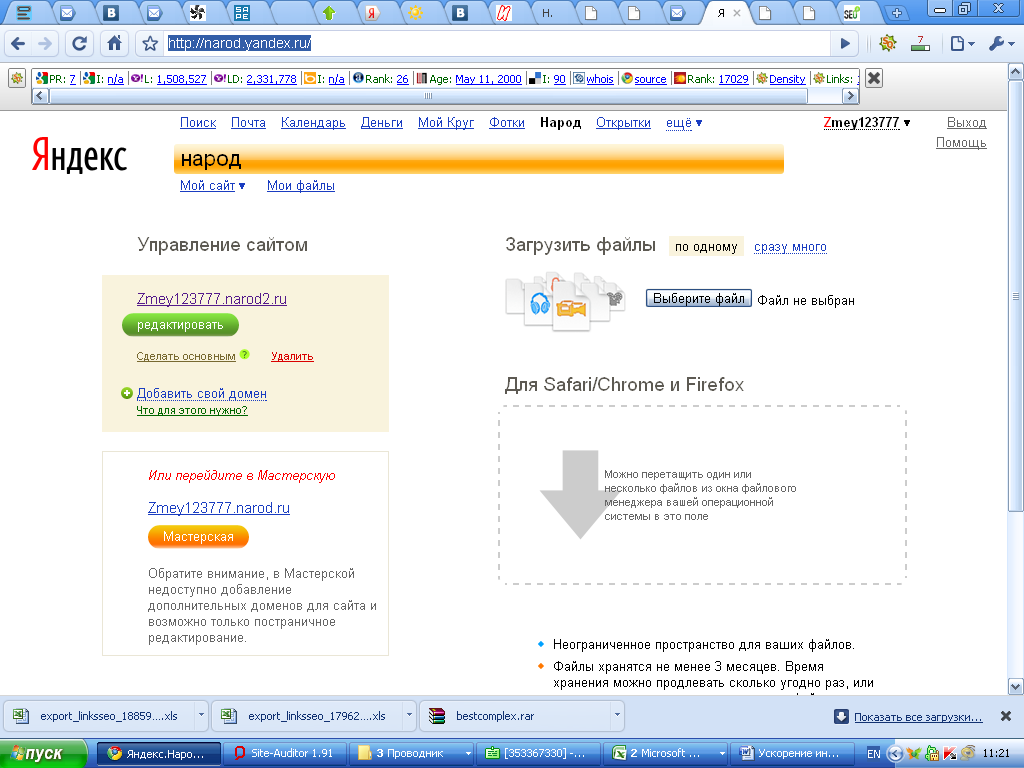Image resolution: width=1024 pixels, height=768 pixels.
Task: Open the wrench settings menu
Action: [x=1001, y=44]
